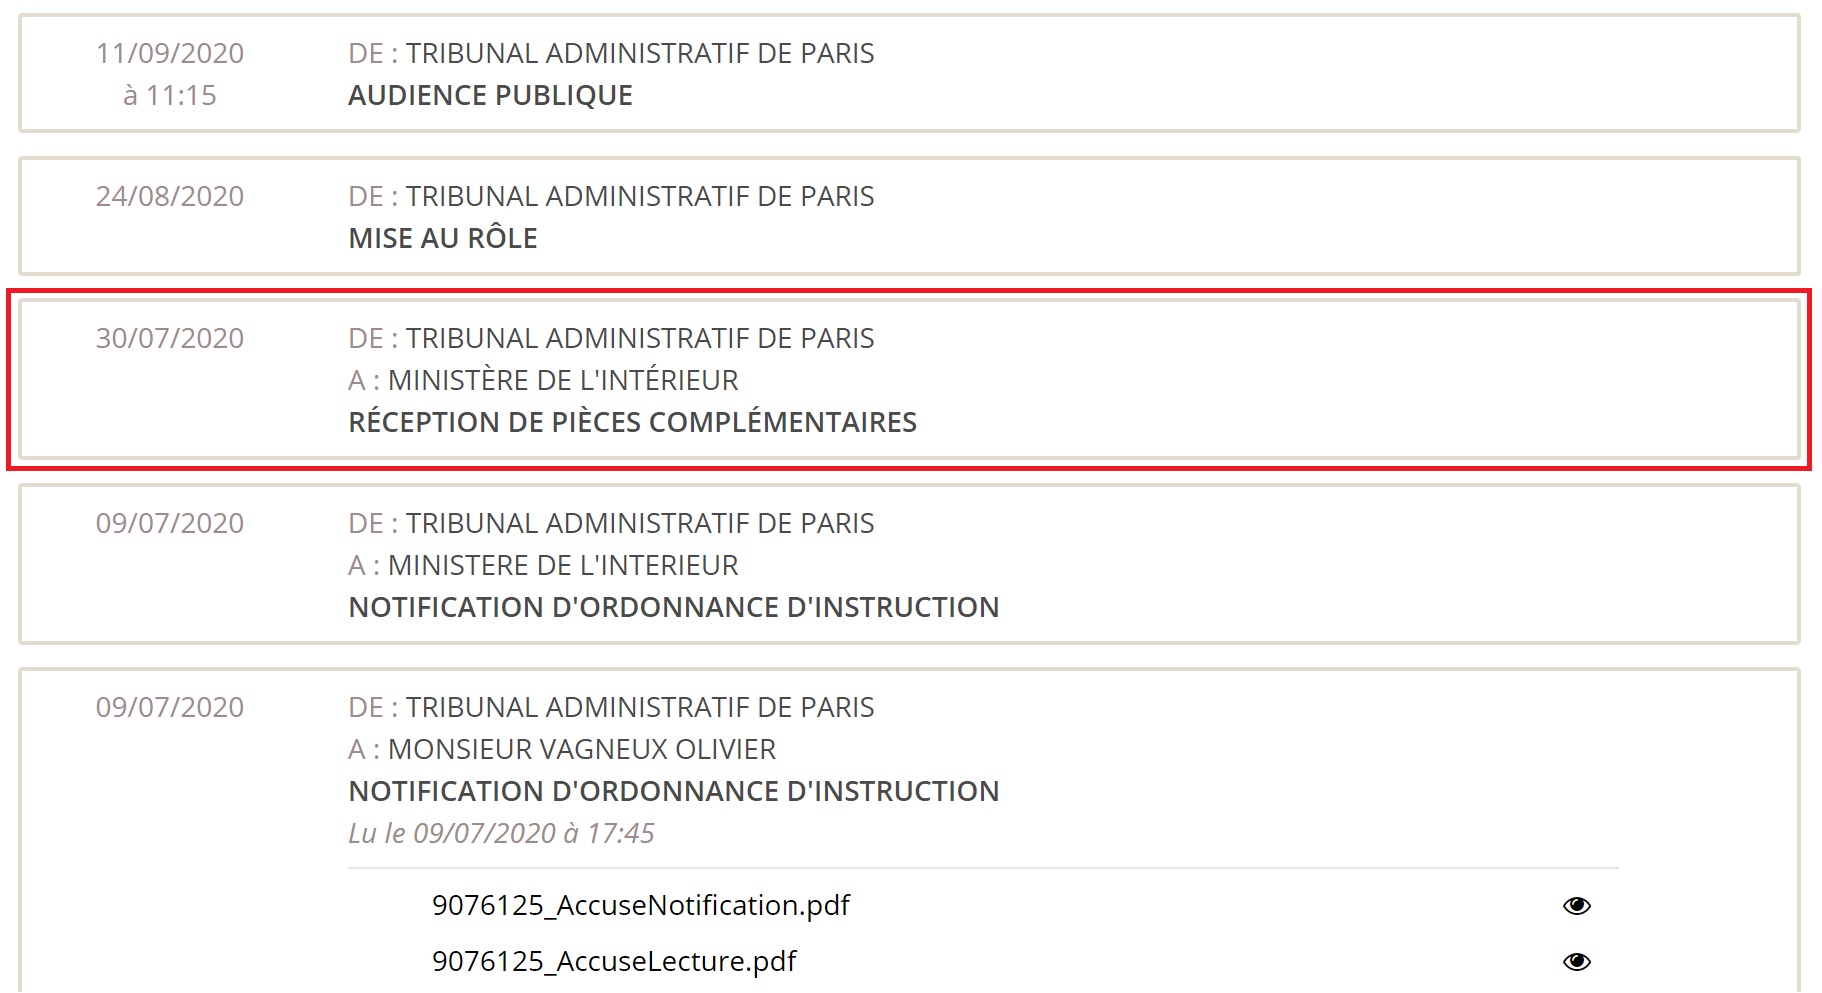Click the 'Lu le 09/07/2020 à 17:45' read notice

point(501,834)
